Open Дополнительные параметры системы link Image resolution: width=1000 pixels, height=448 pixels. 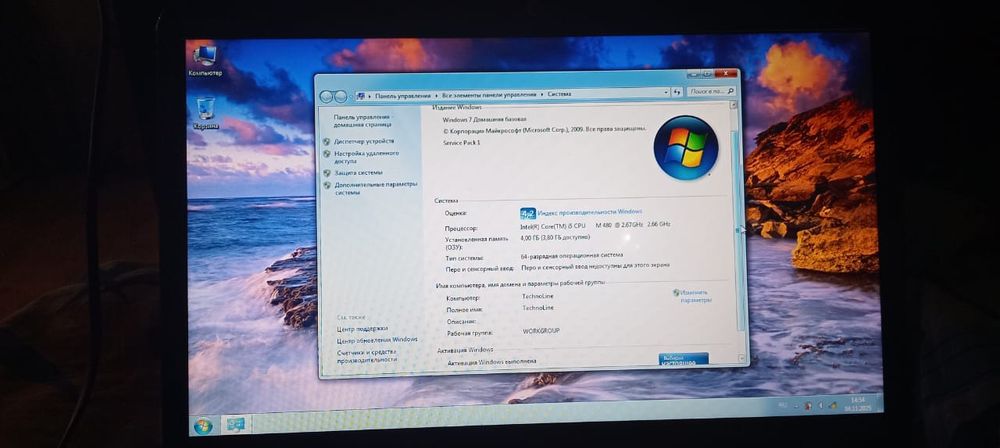click(376, 188)
